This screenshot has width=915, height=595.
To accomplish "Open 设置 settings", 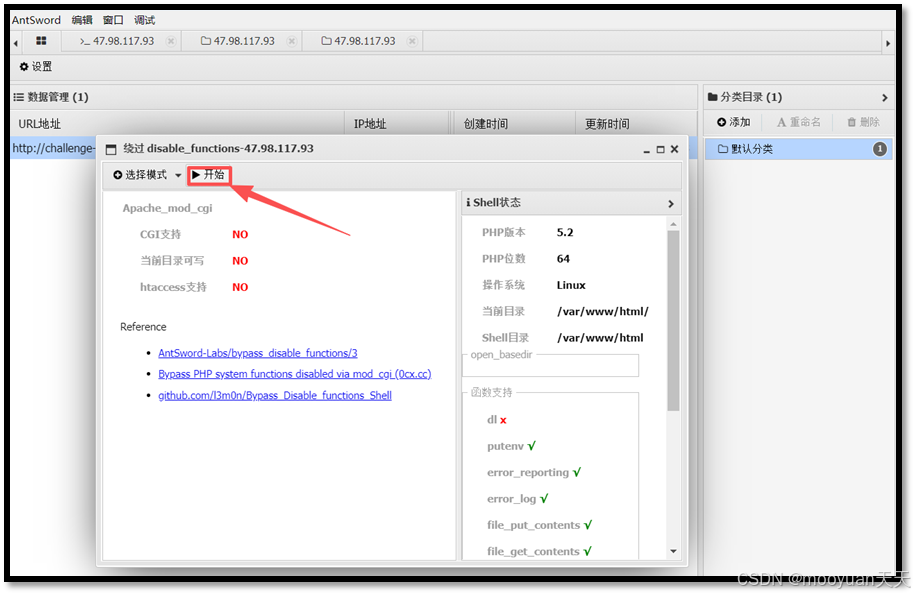I will [x=36, y=66].
